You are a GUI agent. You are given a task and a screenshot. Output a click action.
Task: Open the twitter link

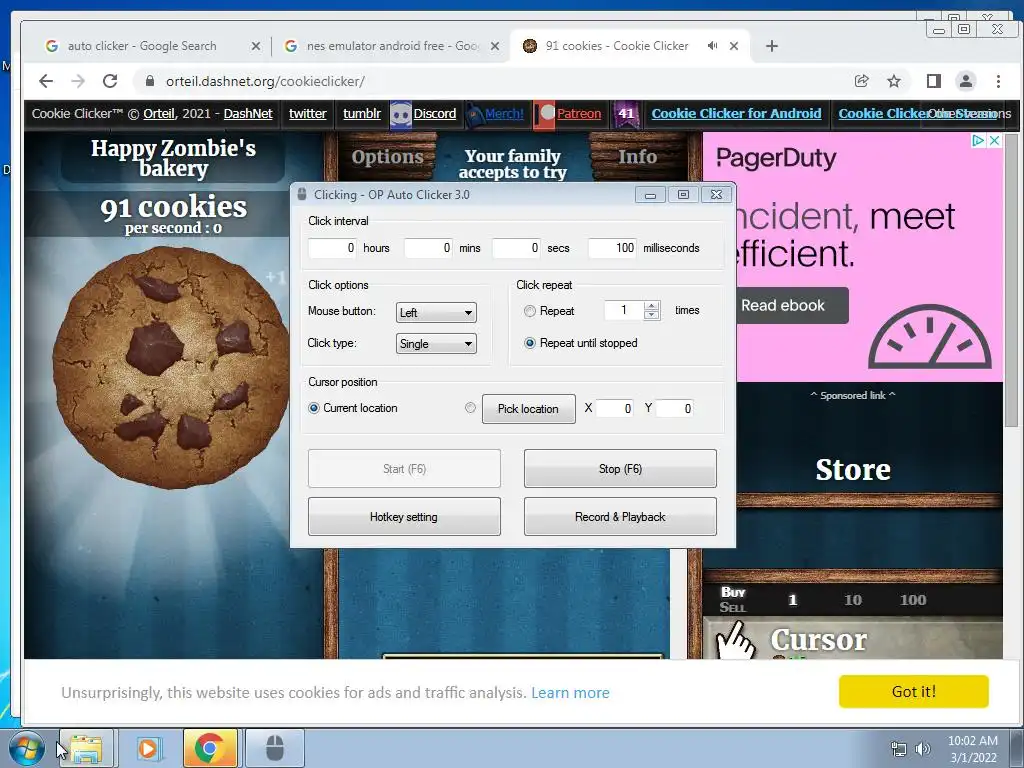click(308, 114)
